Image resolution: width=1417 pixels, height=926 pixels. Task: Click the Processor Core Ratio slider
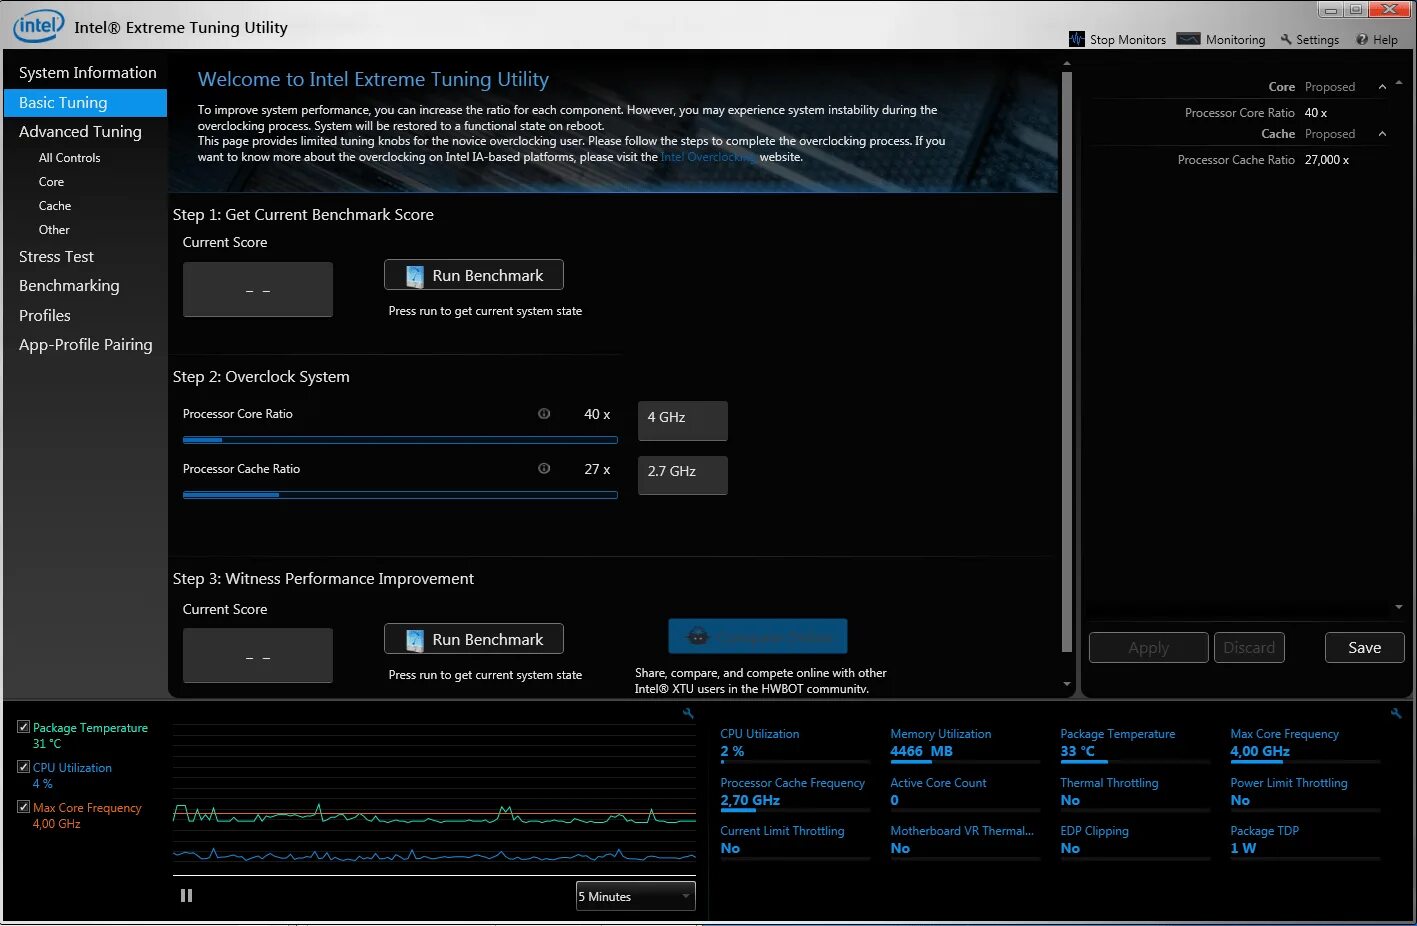coord(400,439)
